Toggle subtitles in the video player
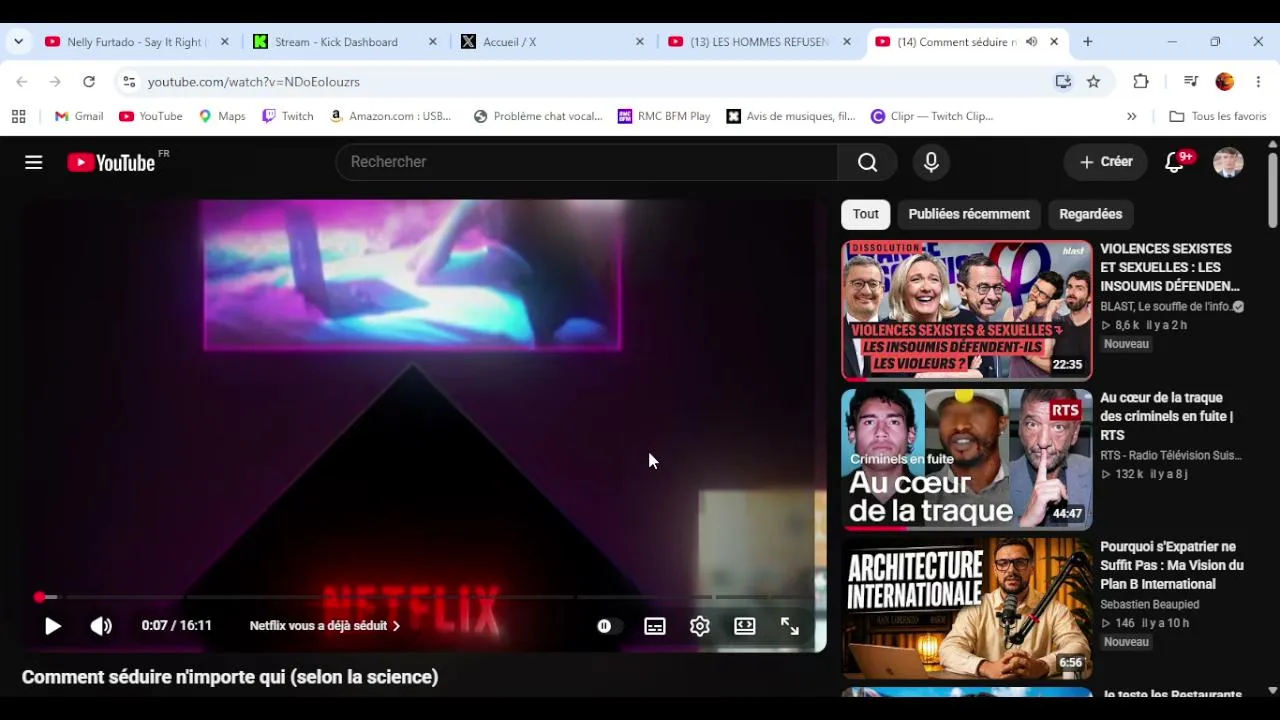The height and width of the screenshot is (720, 1280). 655,626
